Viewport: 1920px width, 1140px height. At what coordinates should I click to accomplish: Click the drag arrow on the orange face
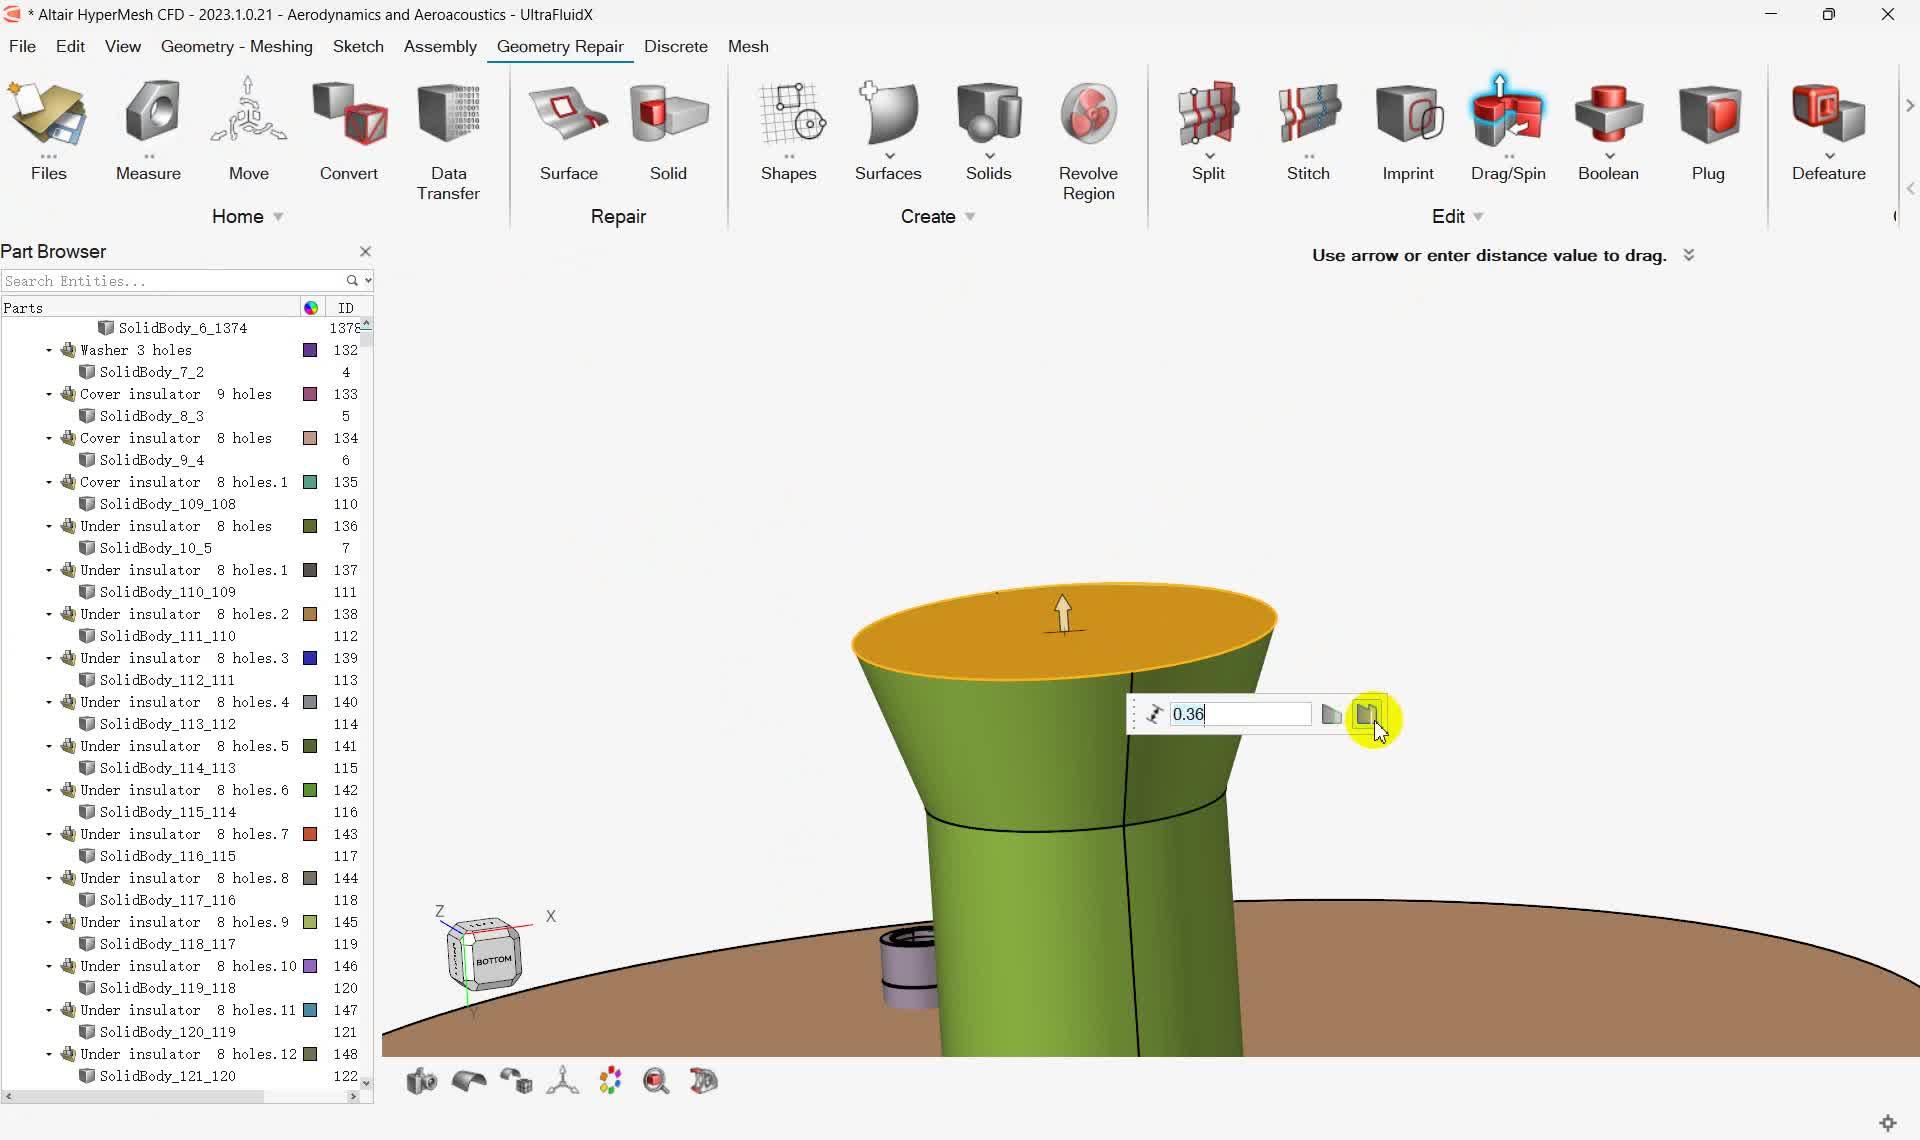pyautogui.click(x=1063, y=612)
